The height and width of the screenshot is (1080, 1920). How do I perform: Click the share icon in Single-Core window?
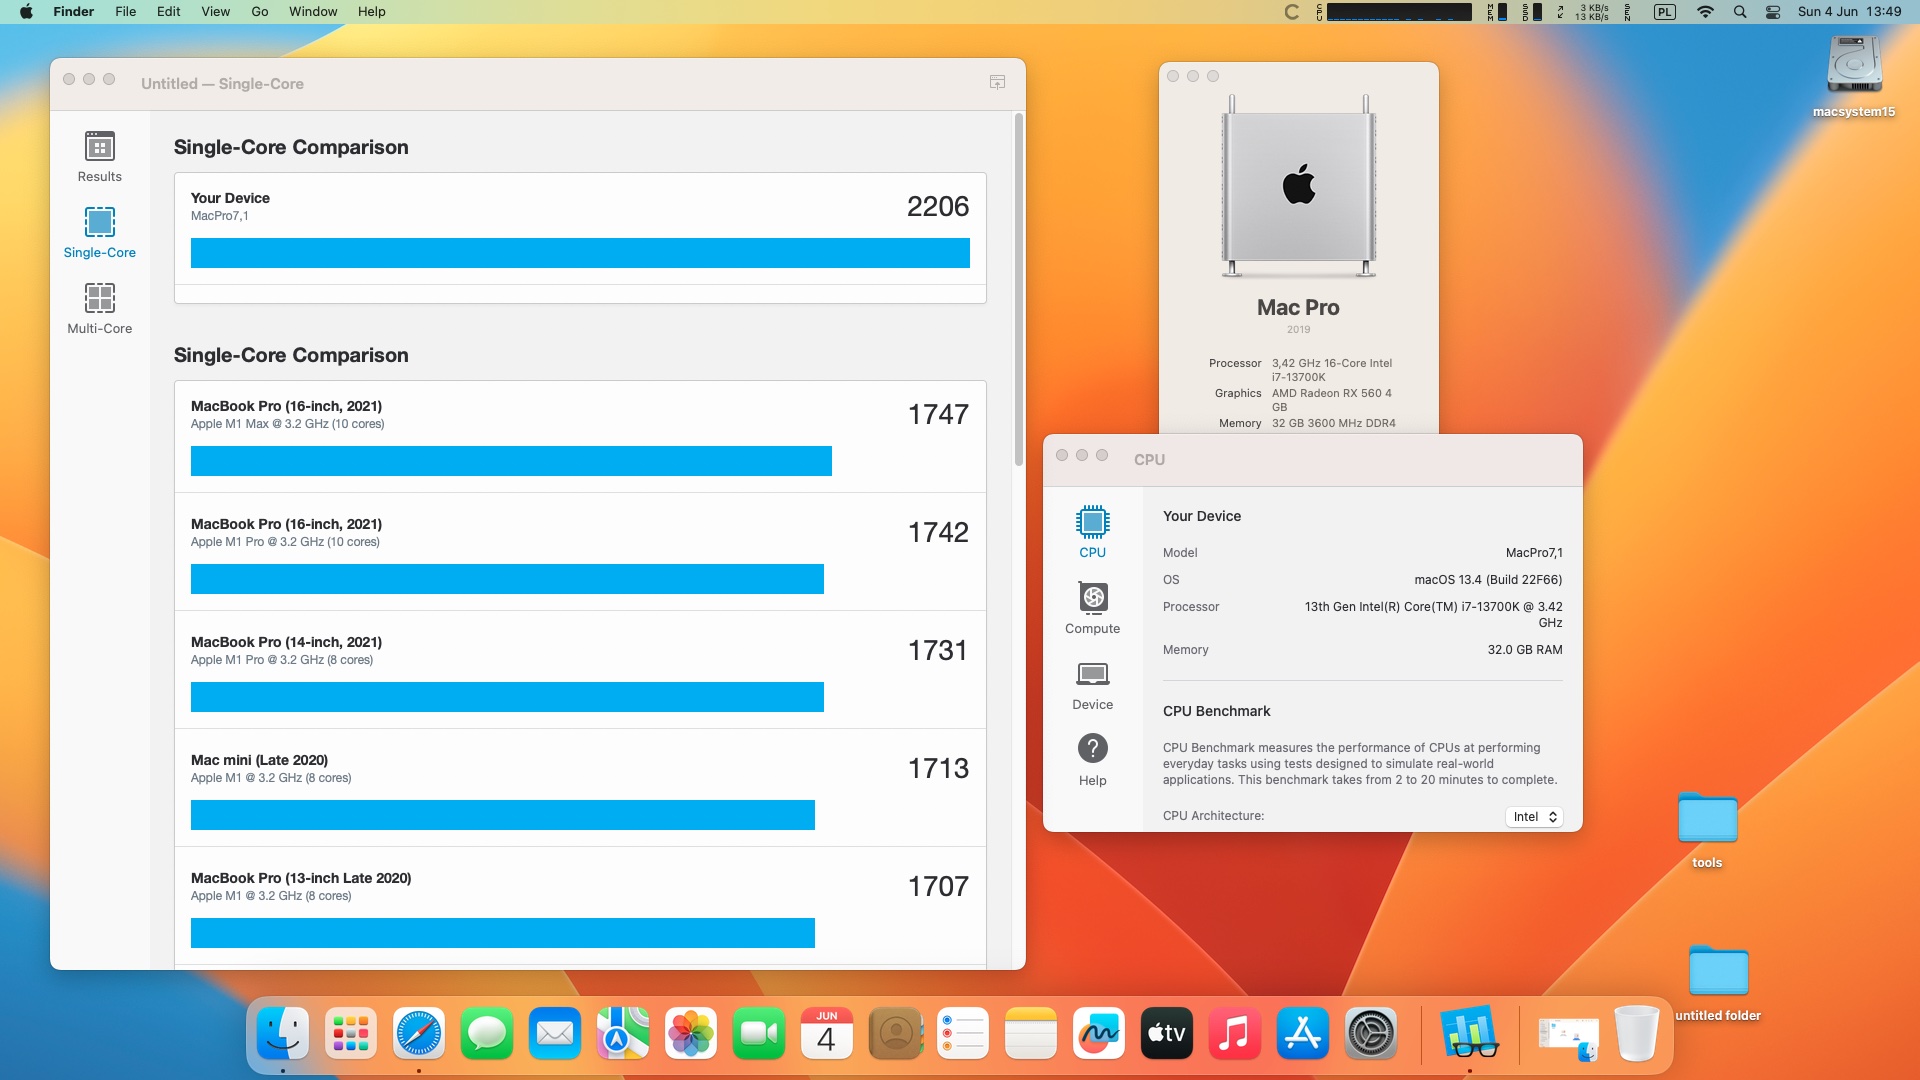pyautogui.click(x=997, y=83)
